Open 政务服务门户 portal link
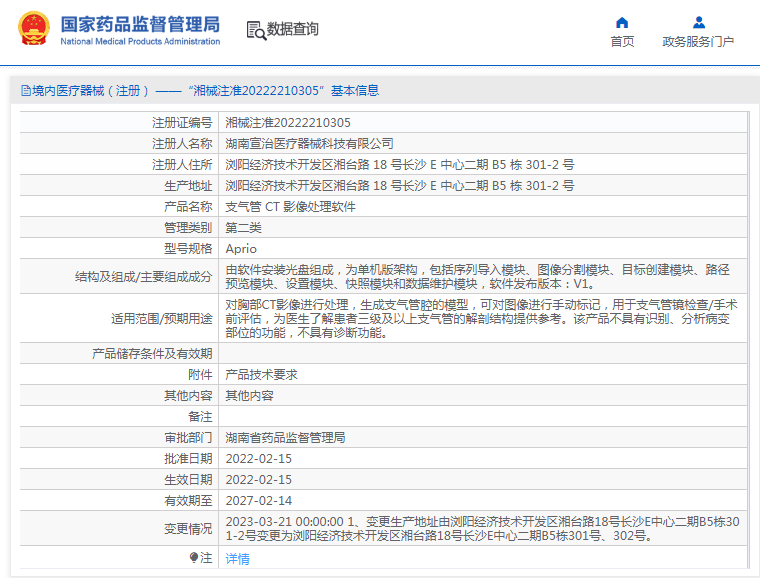Viewport: 760px width, 578px height. [x=698, y=42]
